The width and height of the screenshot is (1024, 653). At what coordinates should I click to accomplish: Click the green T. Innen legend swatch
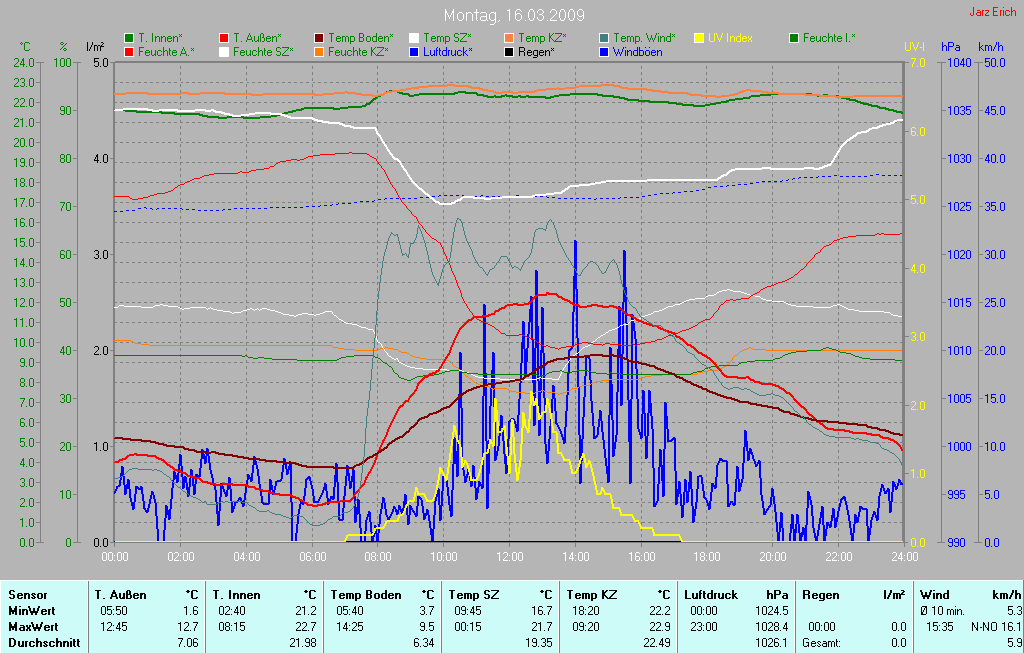[x=129, y=39]
